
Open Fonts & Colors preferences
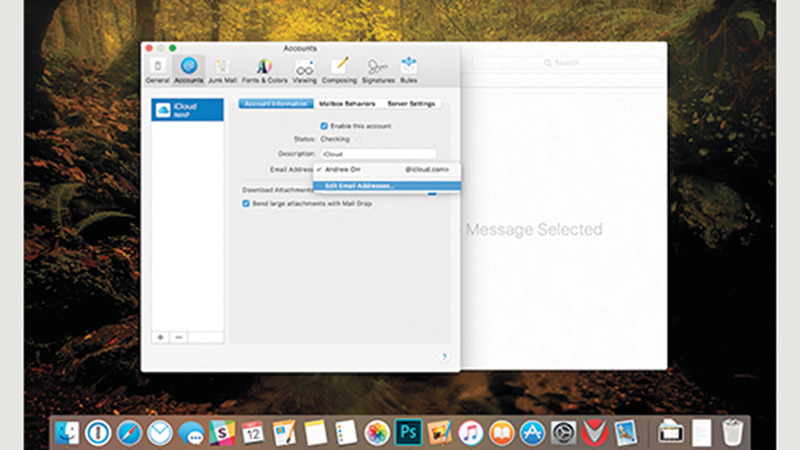coord(264,69)
